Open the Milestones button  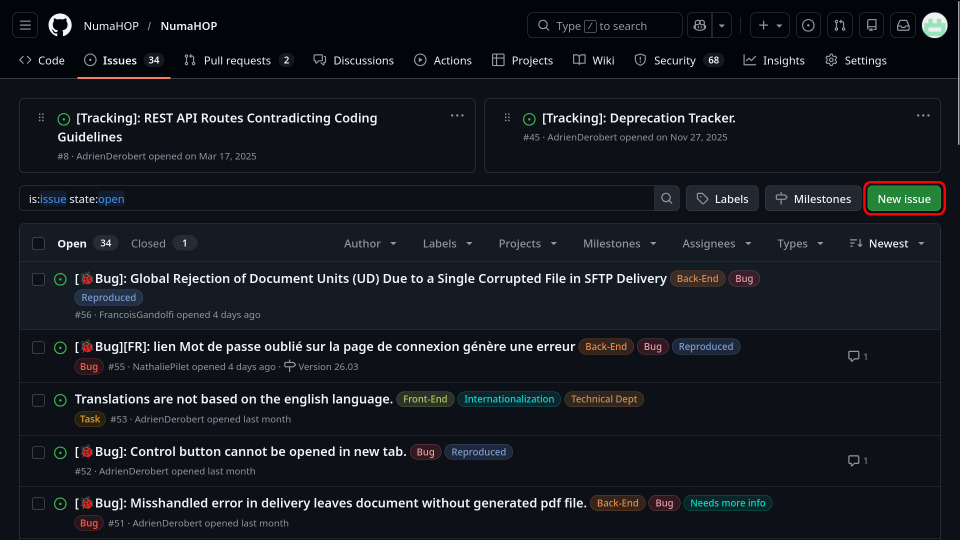point(813,198)
